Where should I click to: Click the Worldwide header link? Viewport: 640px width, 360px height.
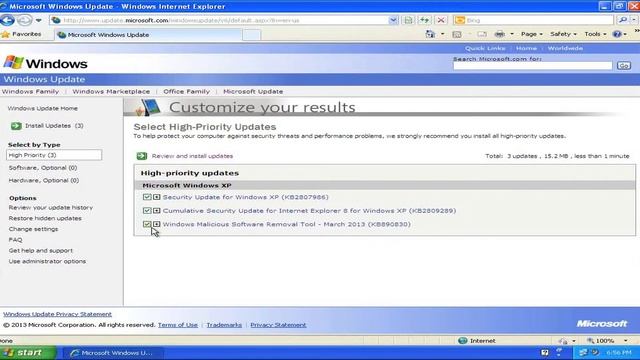pyautogui.click(x=565, y=48)
